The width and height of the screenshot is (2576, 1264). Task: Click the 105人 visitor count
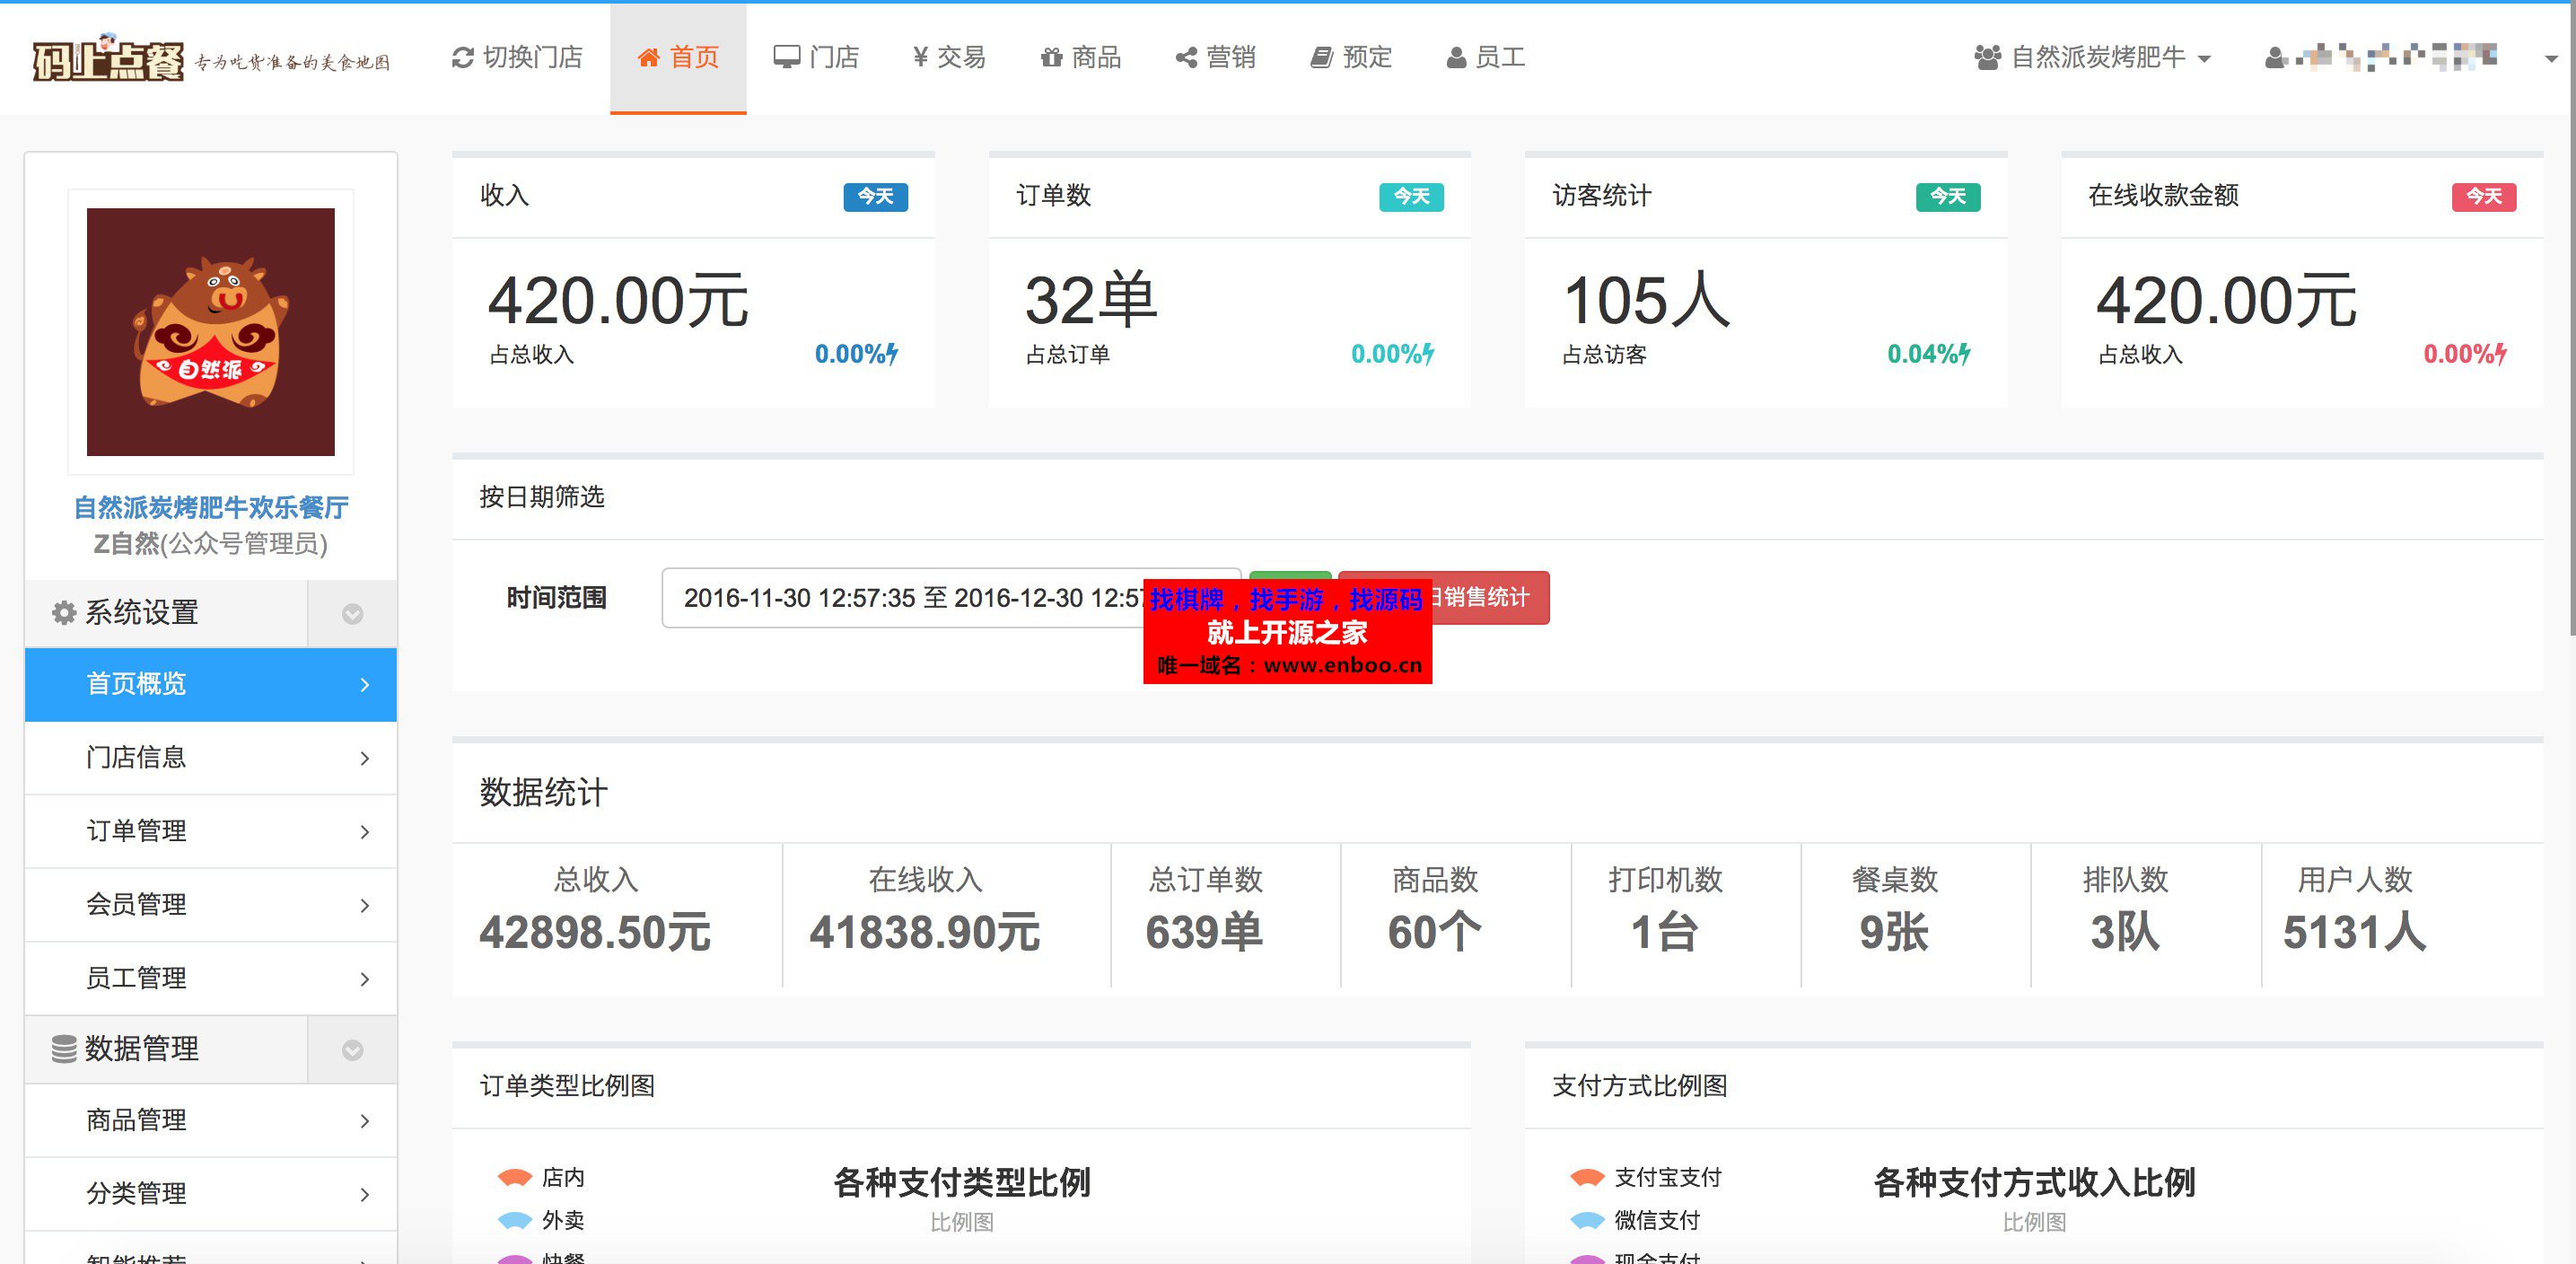click(x=1646, y=301)
